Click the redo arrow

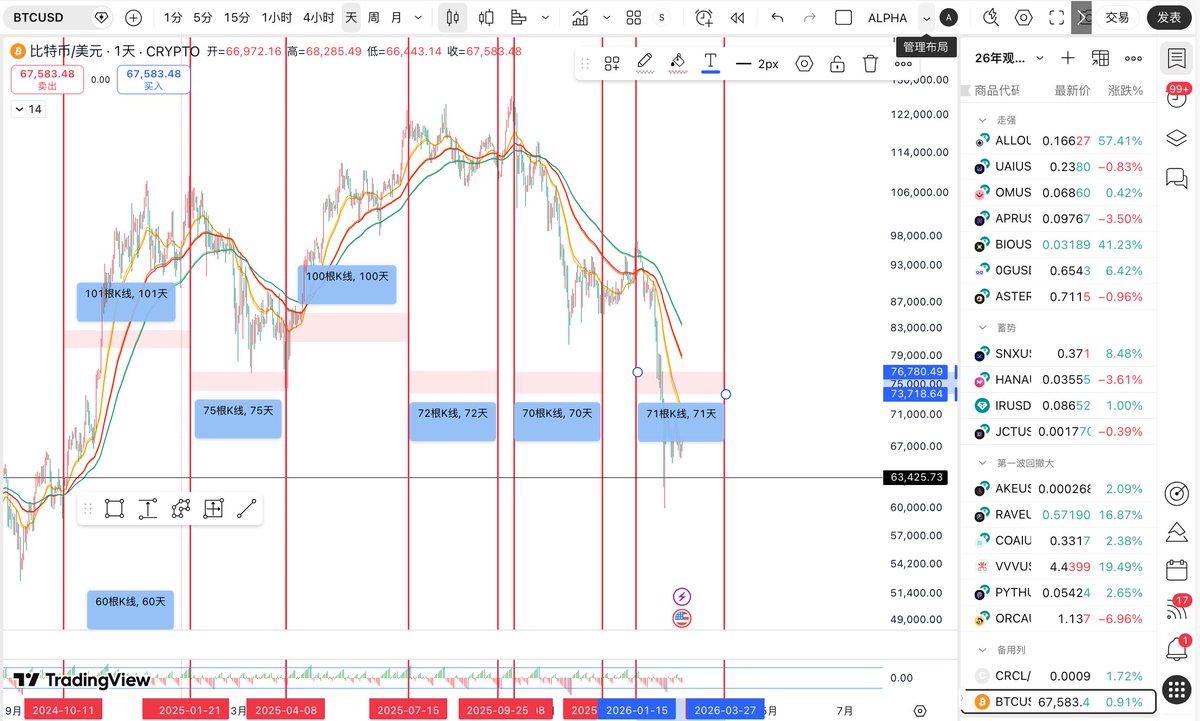pyautogui.click(x=810, y=18)
